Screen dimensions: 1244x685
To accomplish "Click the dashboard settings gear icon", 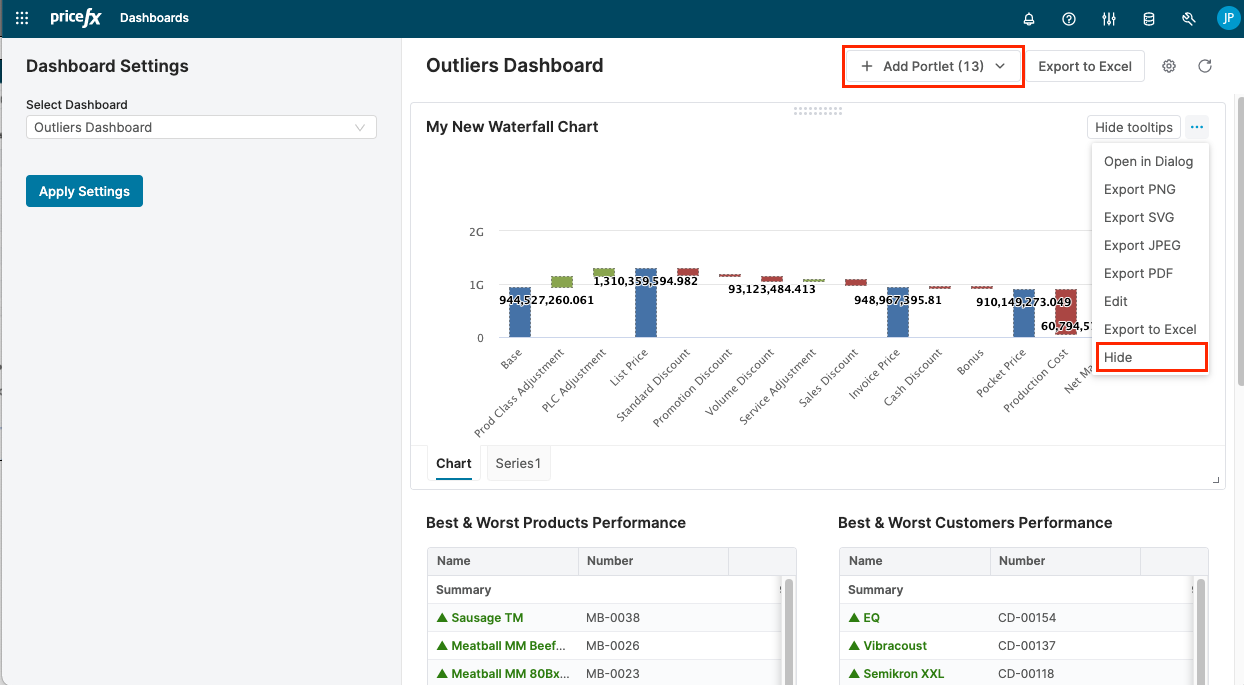I will tap(1168, 66).
